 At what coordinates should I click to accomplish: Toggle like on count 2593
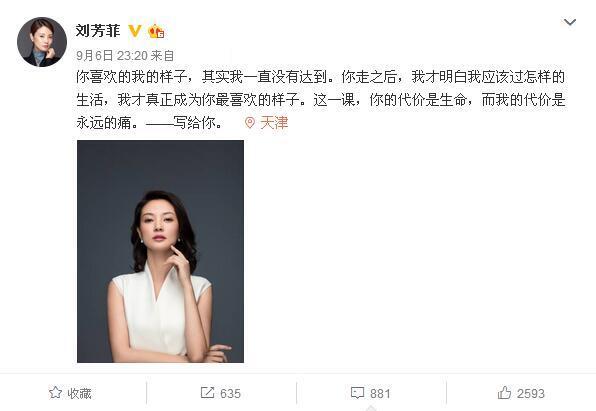(x=531, y=394)
